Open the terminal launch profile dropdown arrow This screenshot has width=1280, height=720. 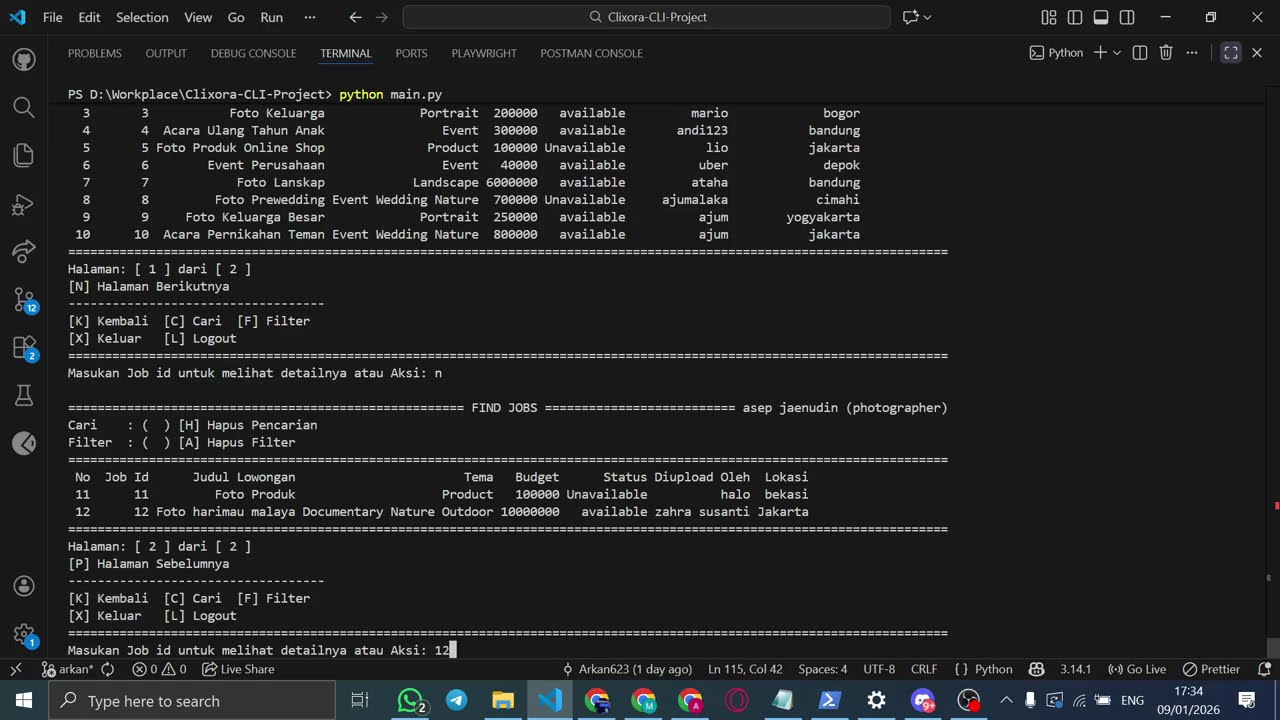tap(1117, 53)
